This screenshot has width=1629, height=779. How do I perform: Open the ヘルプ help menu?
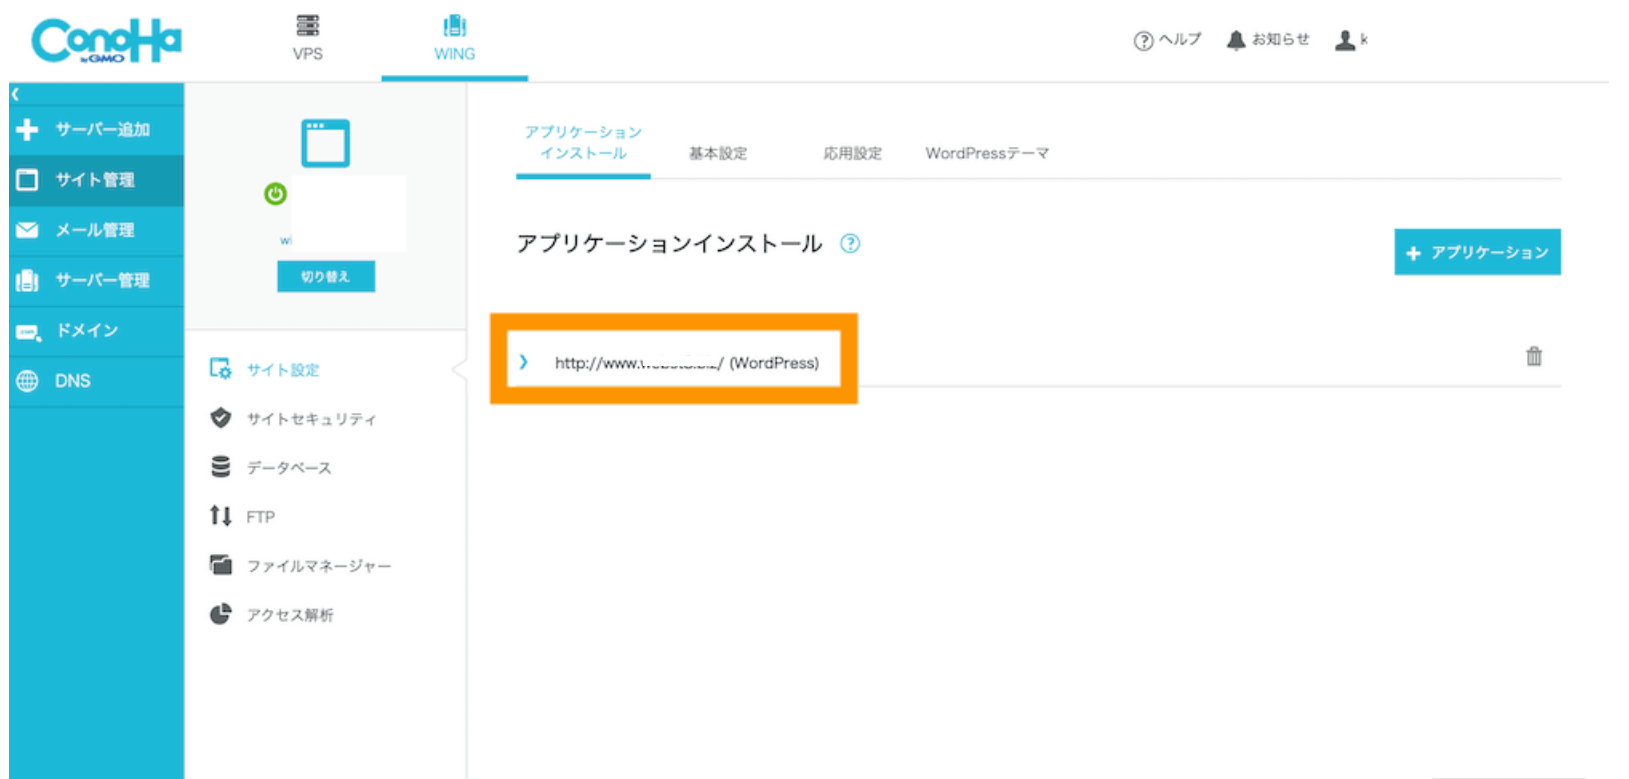click(1167, 40)
